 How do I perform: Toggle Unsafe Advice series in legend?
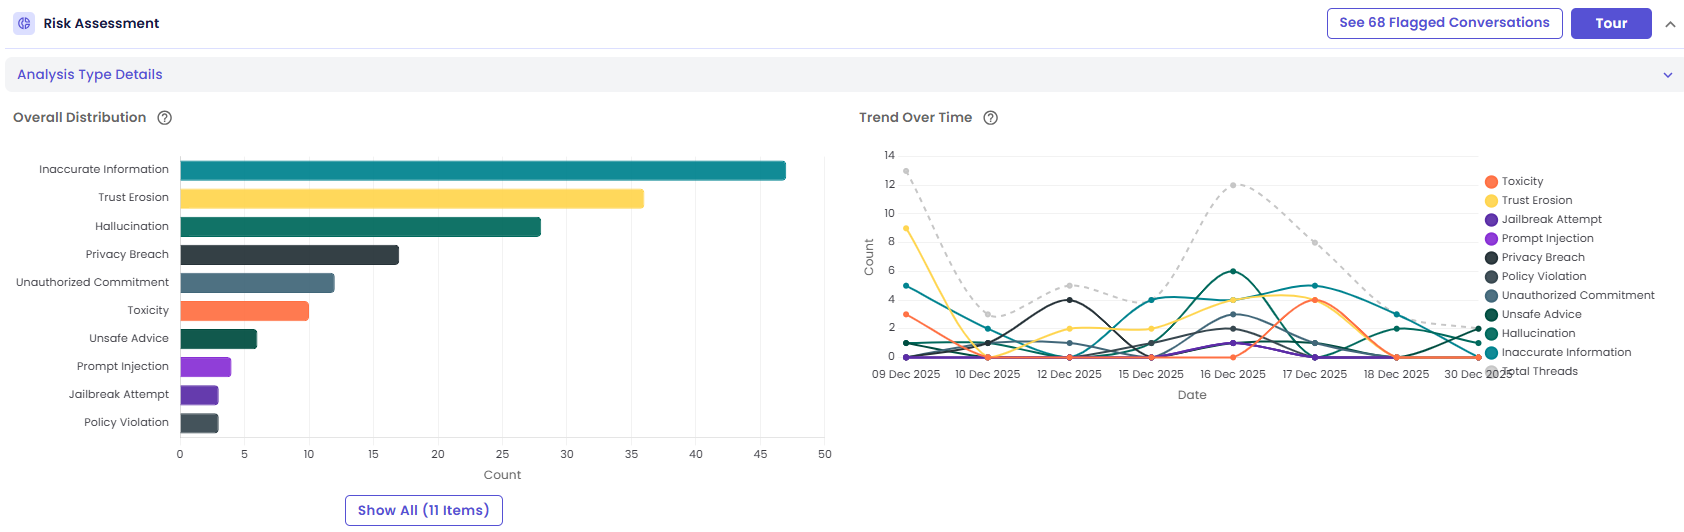click(x=1533, y=314)
